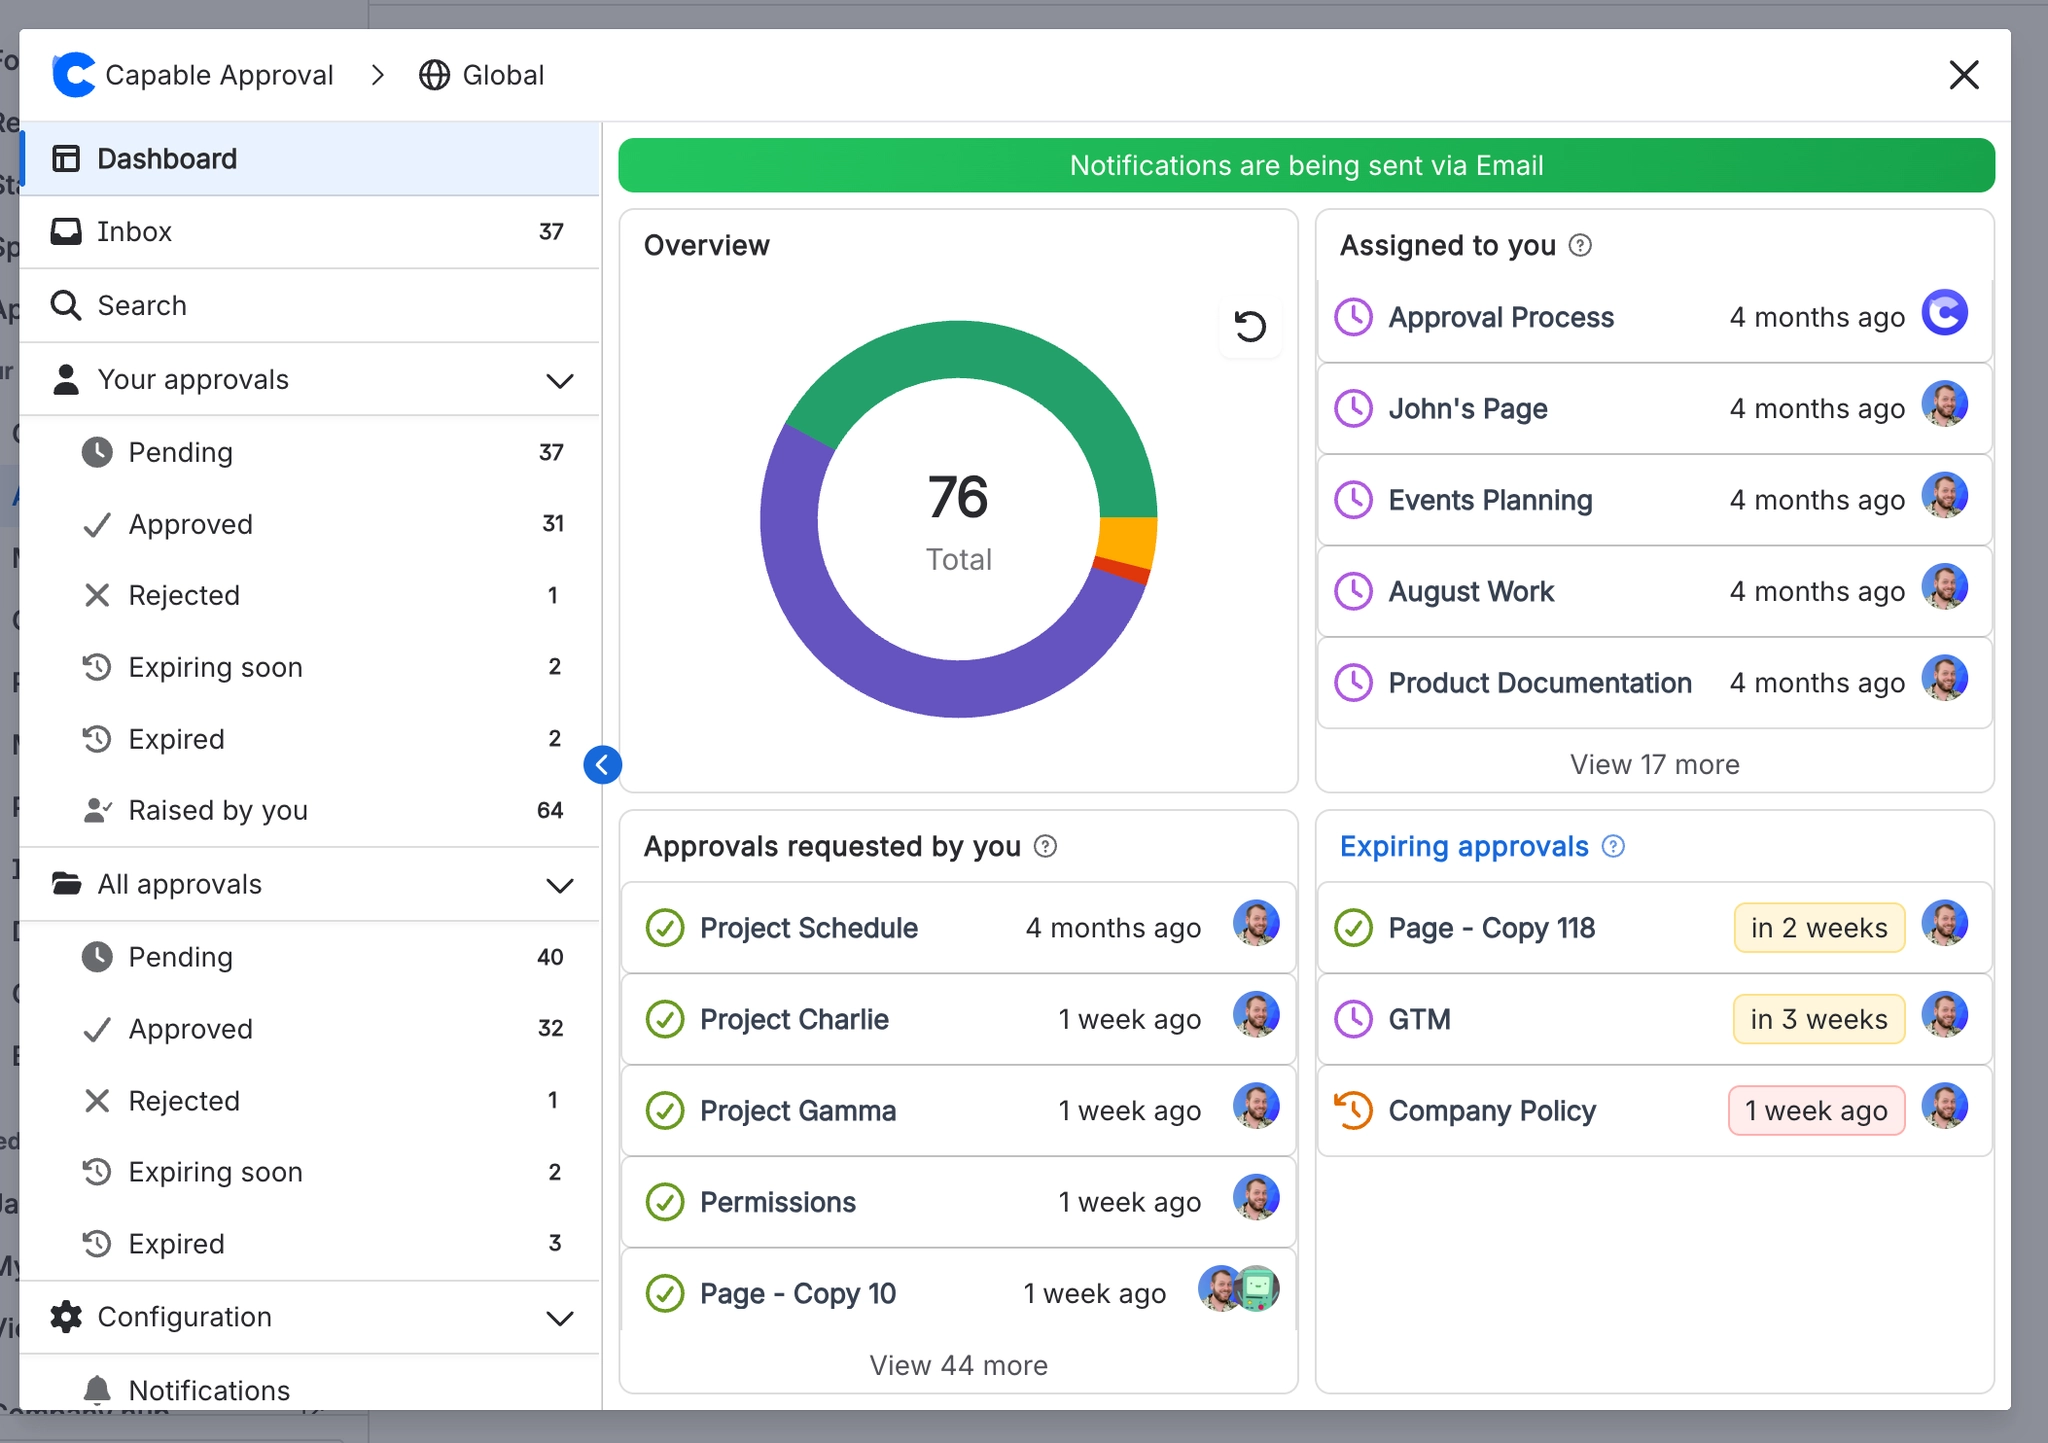Click the expired clock icon on Company Policy
The image size is (2048, 1443).
[1353, 1110]
